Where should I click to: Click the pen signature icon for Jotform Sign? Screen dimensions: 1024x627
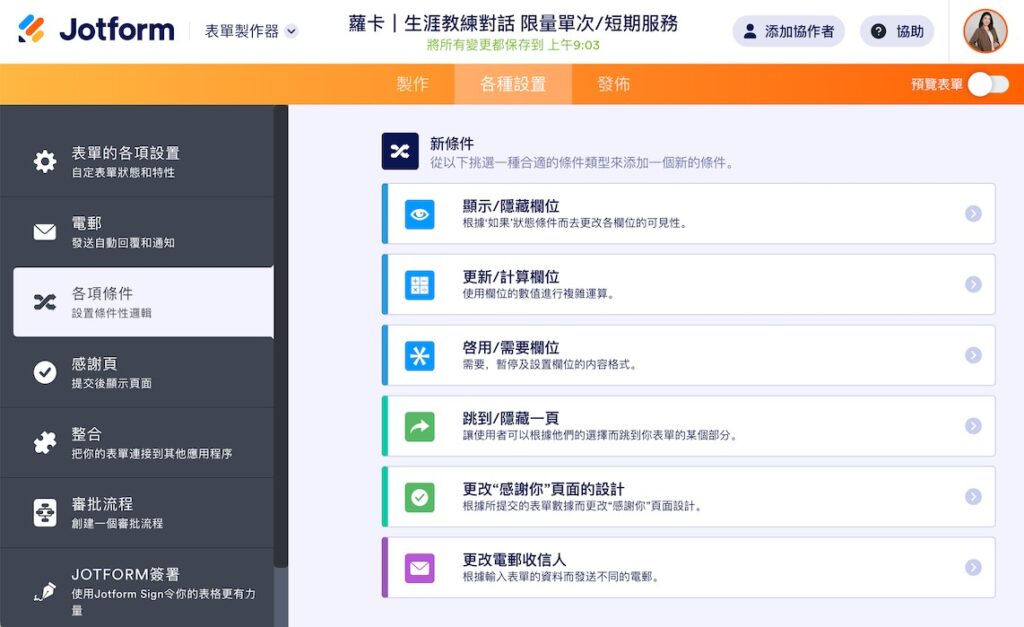tap(45, 592)
